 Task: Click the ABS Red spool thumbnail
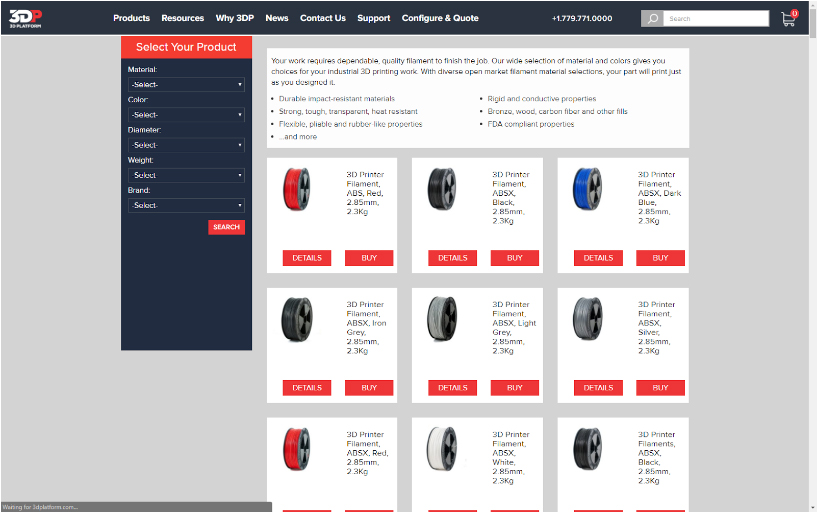point(297,189)
